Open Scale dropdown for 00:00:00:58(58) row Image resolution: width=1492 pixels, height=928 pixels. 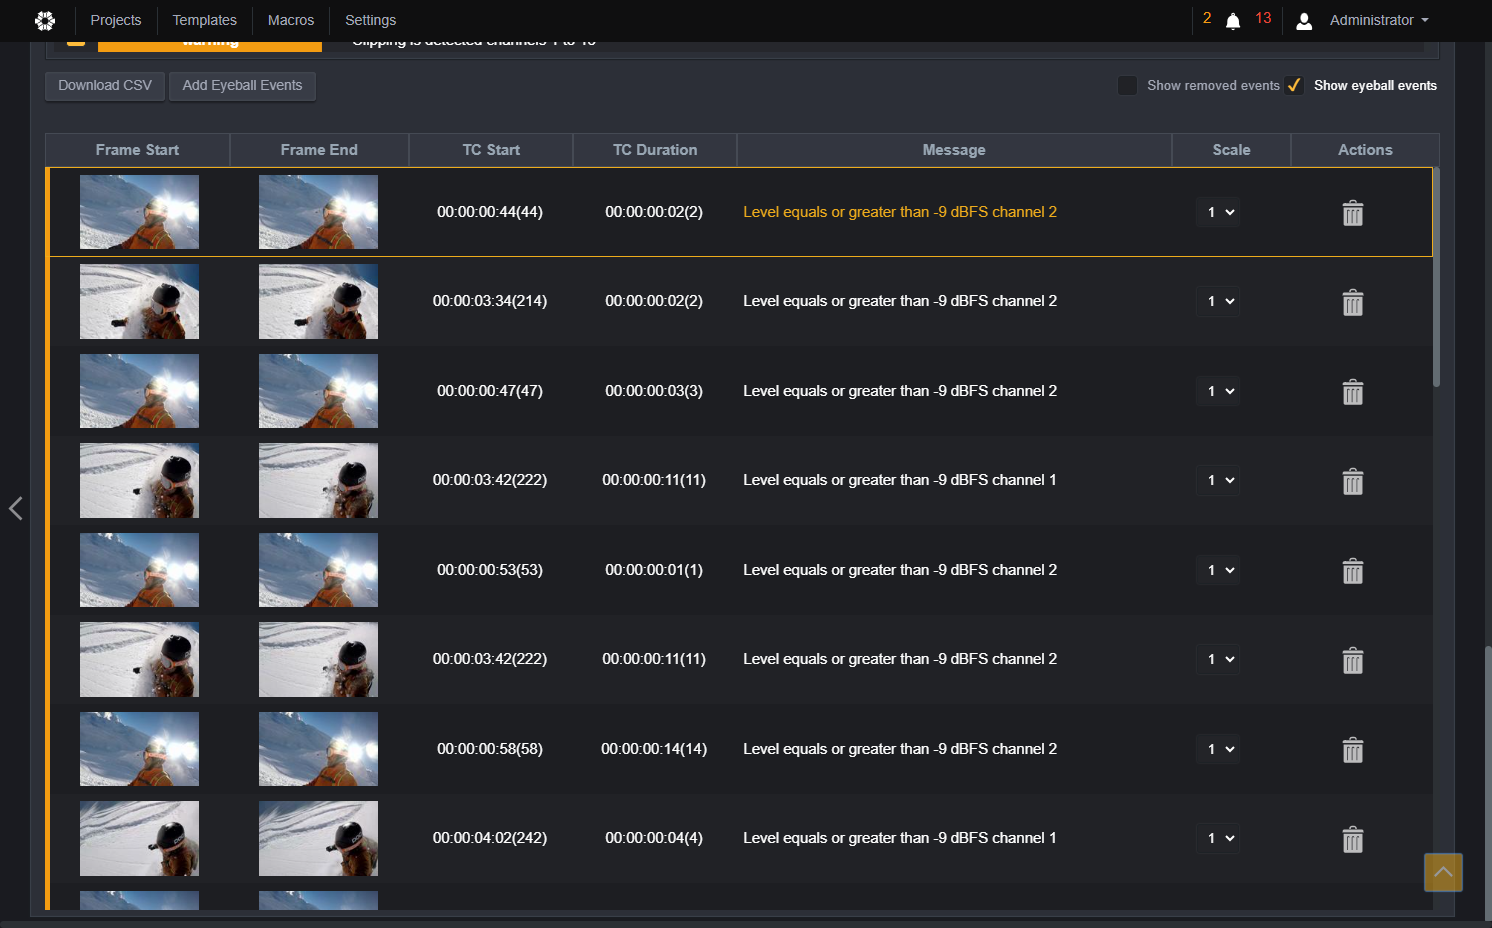click(1218, 749)
